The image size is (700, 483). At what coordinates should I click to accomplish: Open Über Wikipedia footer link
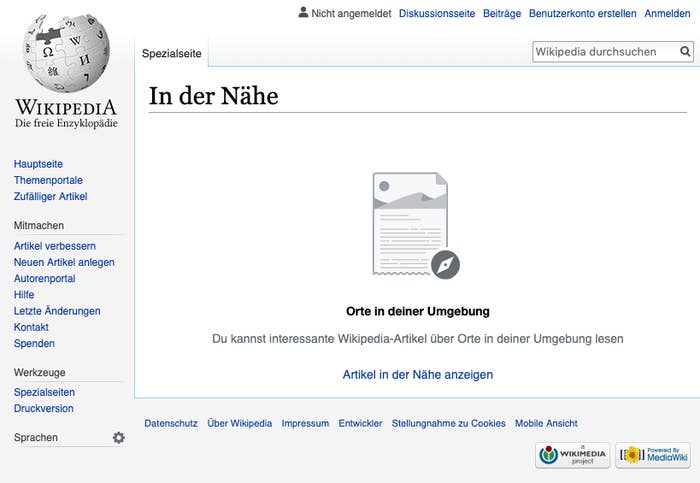coord(239,423)
